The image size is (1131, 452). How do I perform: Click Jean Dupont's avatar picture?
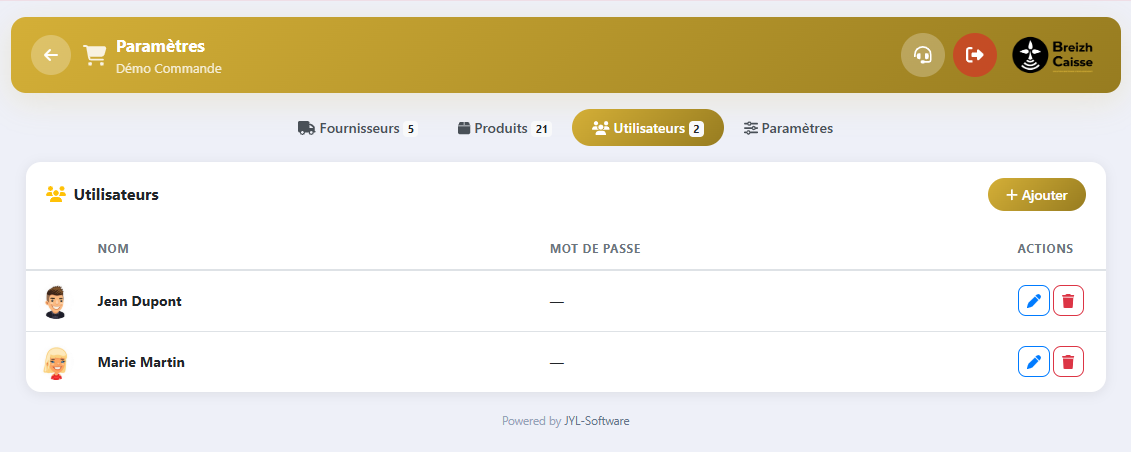[56, 301]
